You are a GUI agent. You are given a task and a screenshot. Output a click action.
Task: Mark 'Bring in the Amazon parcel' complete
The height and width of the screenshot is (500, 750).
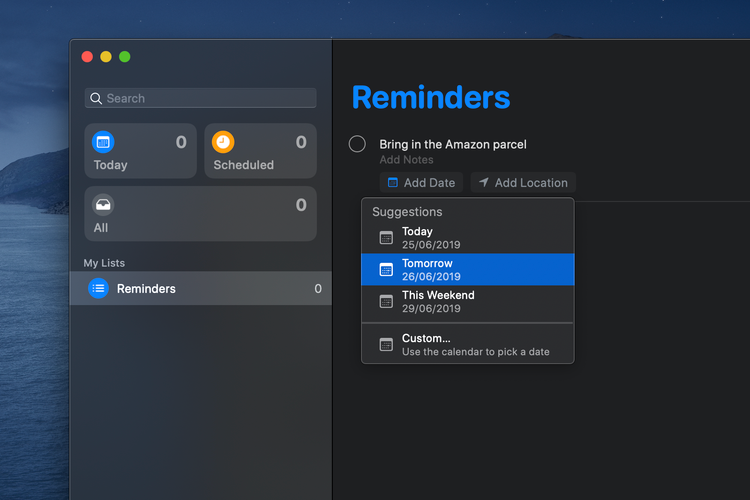click(357, 144)
